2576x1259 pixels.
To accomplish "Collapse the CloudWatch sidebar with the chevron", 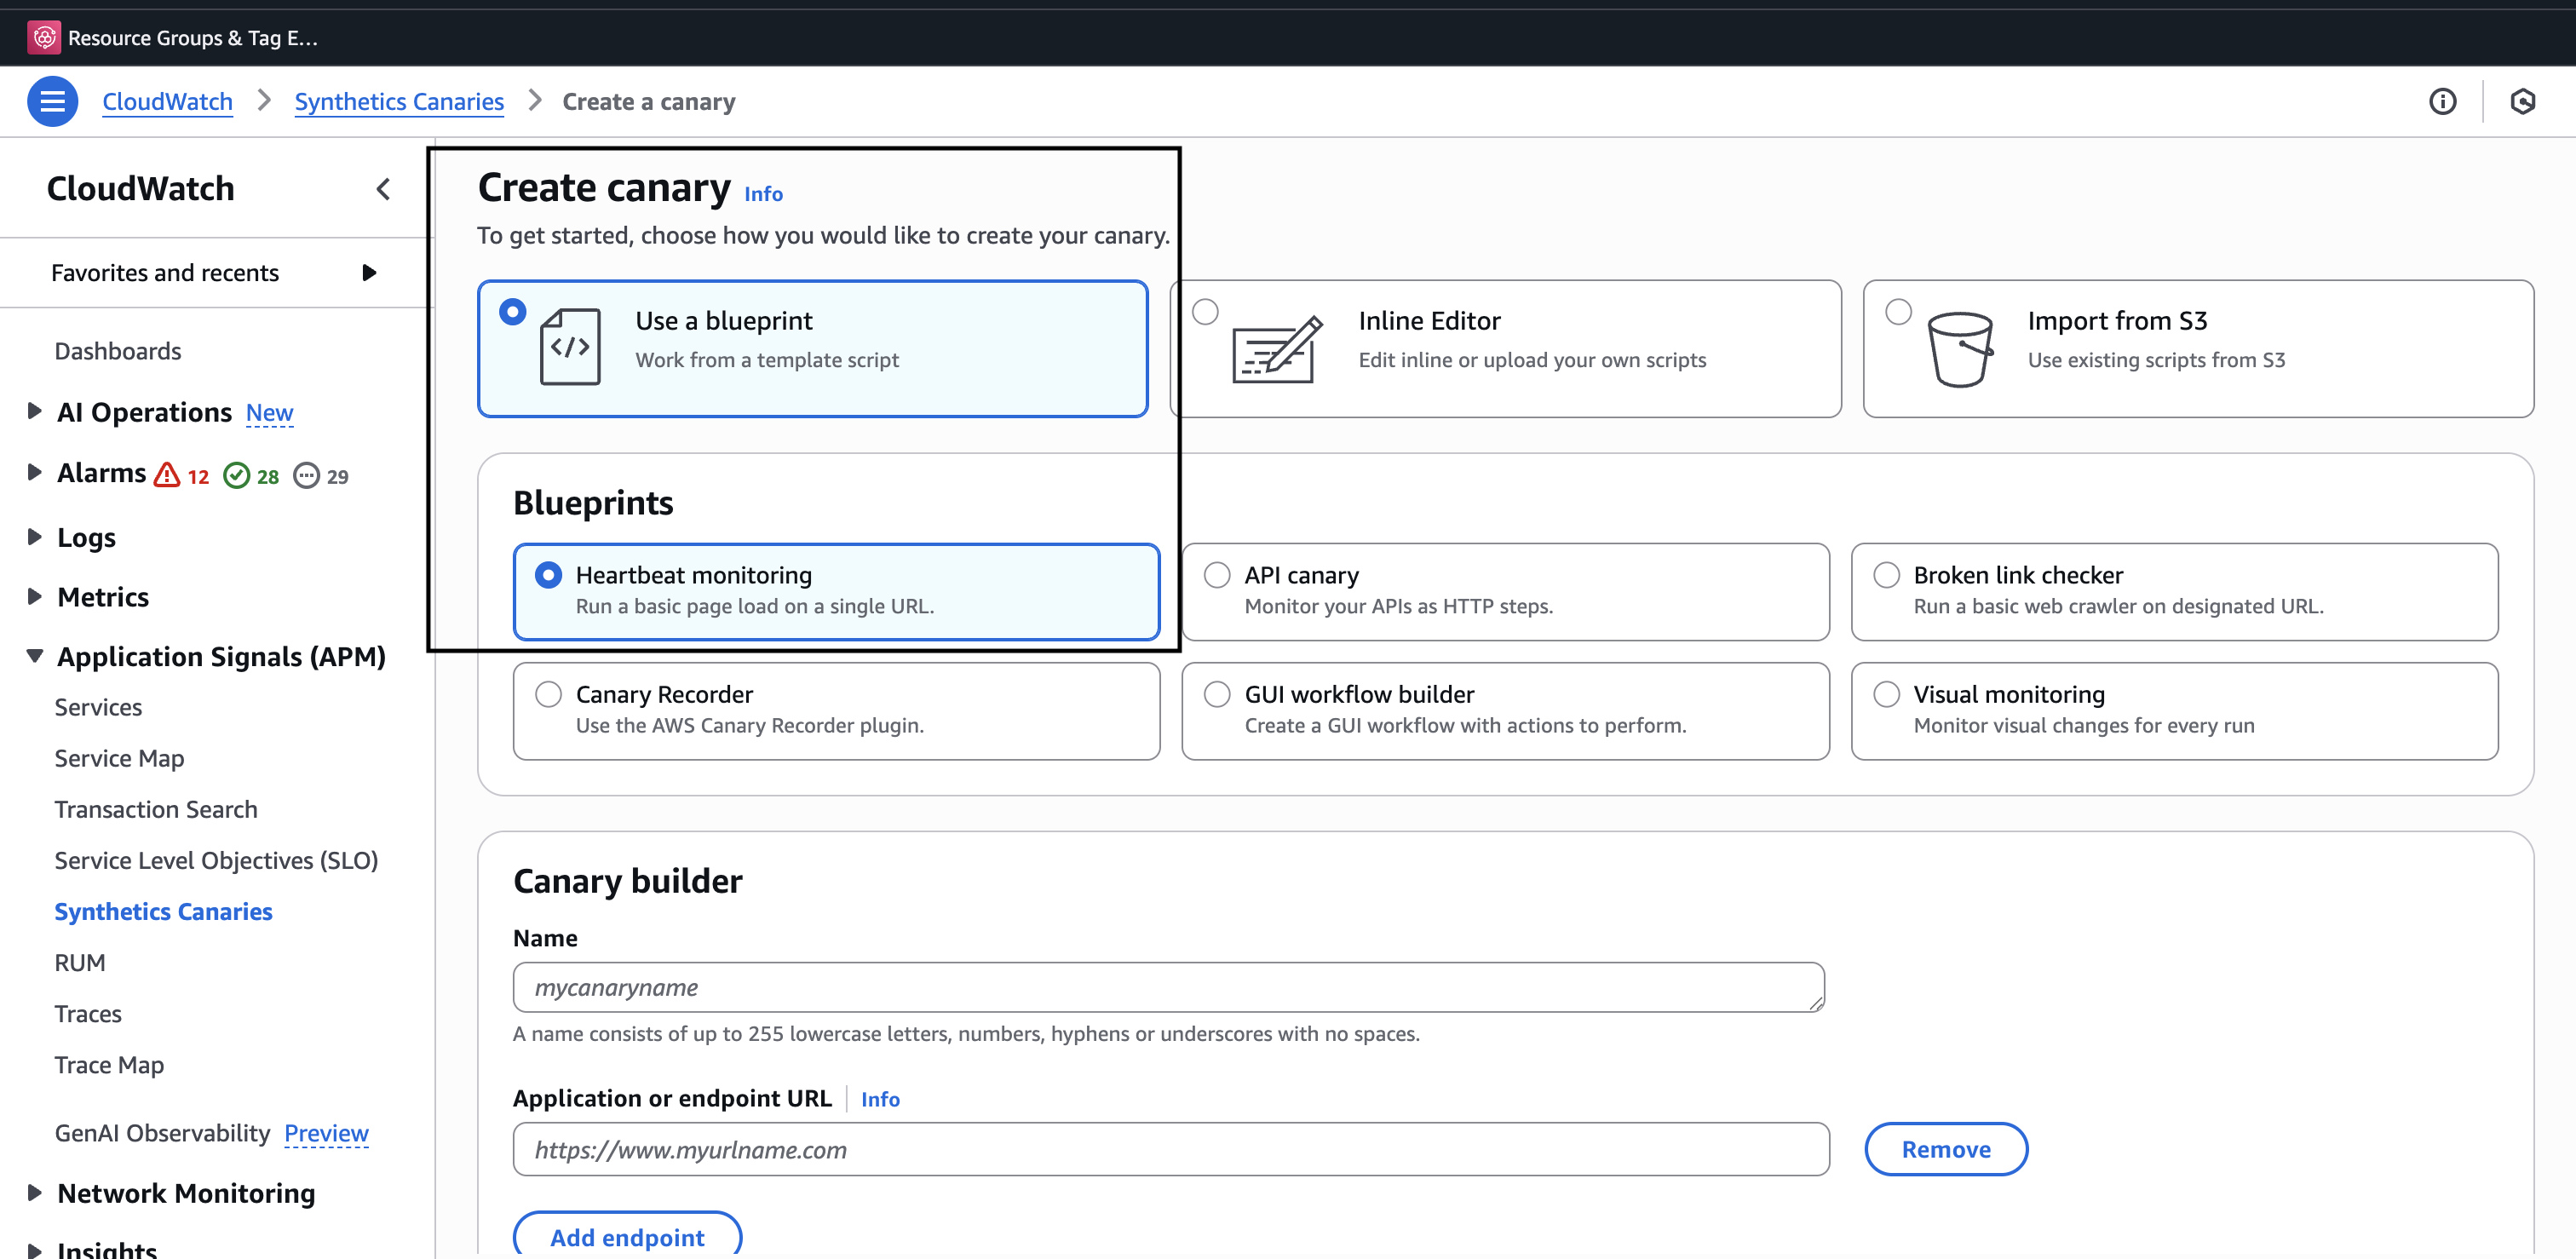I will tap(383, 189).
